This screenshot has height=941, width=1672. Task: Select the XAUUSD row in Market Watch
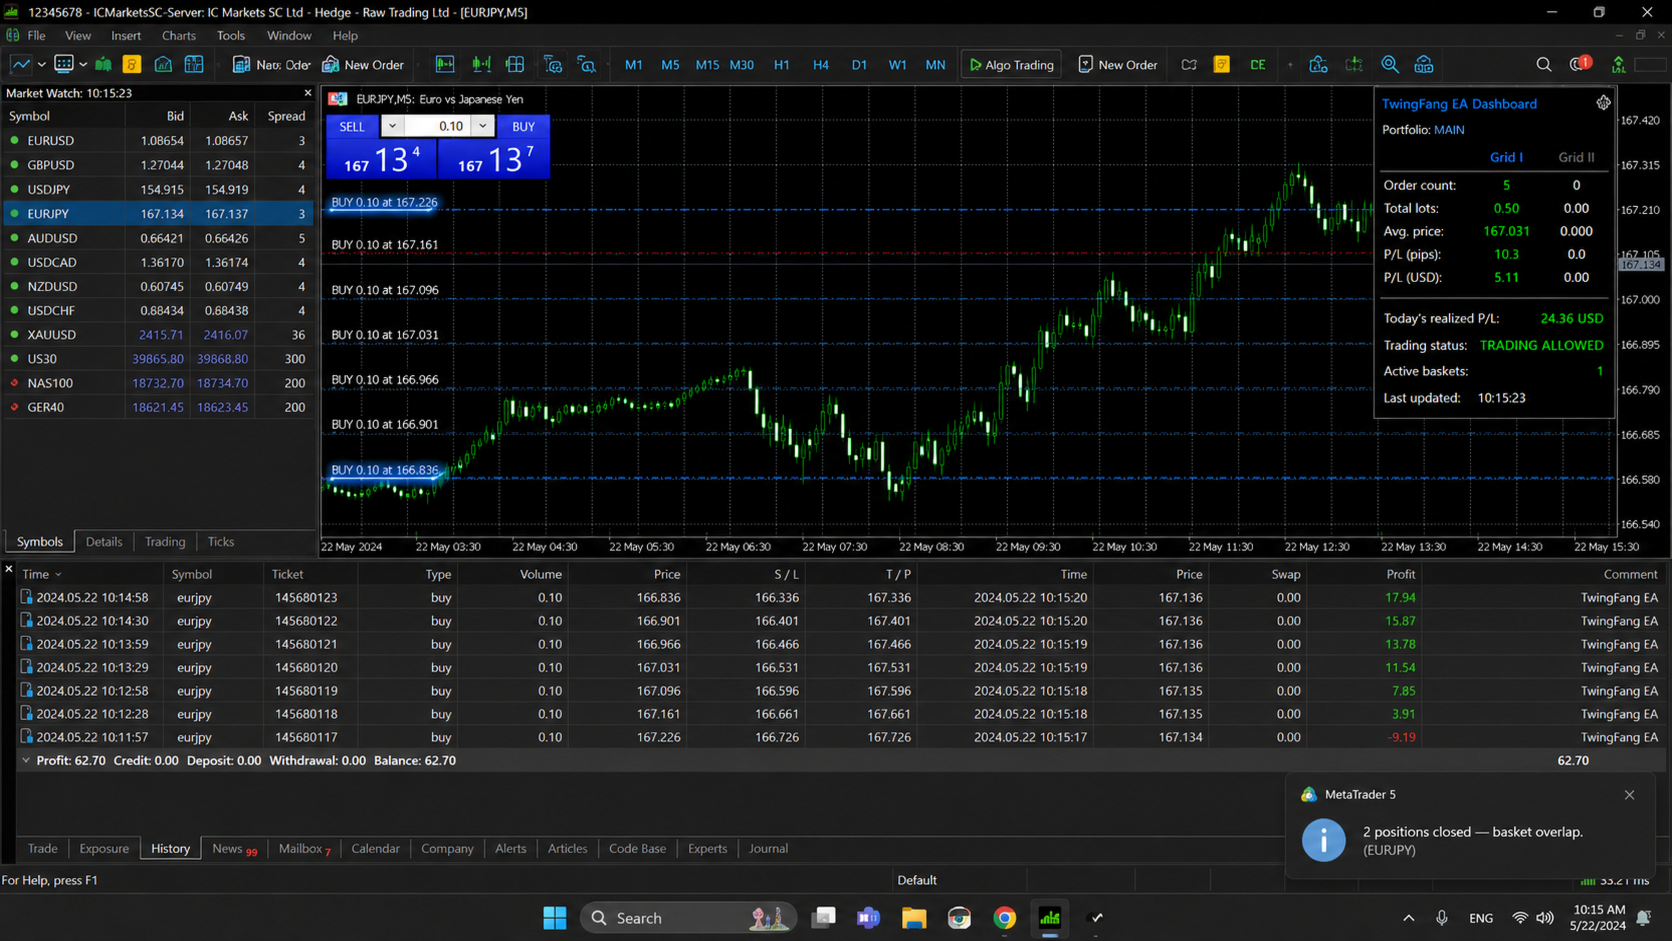(158, 335)
